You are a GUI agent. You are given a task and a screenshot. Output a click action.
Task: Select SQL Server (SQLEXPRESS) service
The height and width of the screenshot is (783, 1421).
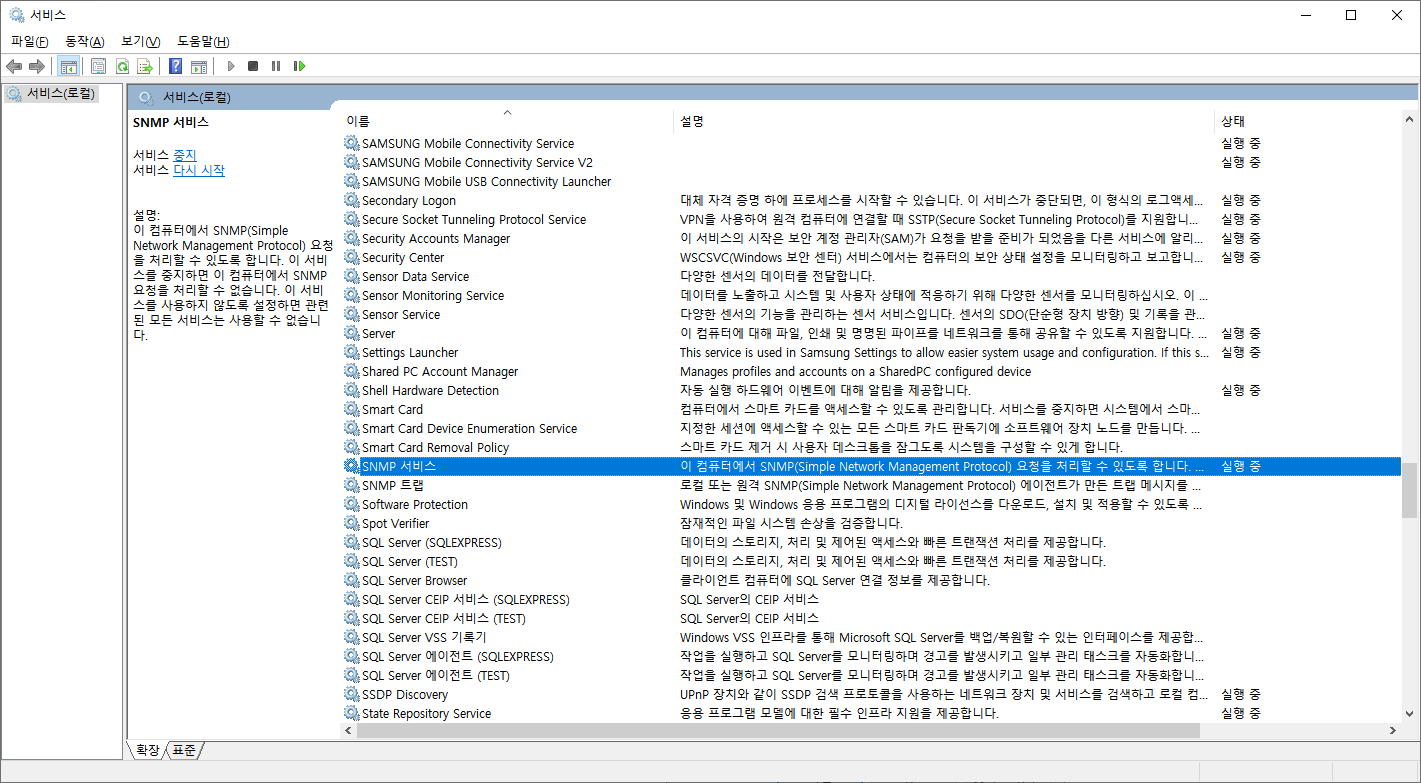coord(432,542)
